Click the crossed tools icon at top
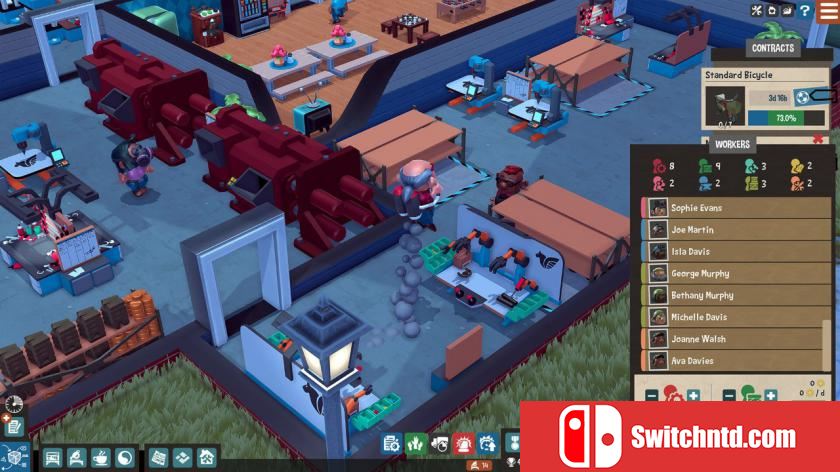This screenshot has width=840, height=472. 756,10
